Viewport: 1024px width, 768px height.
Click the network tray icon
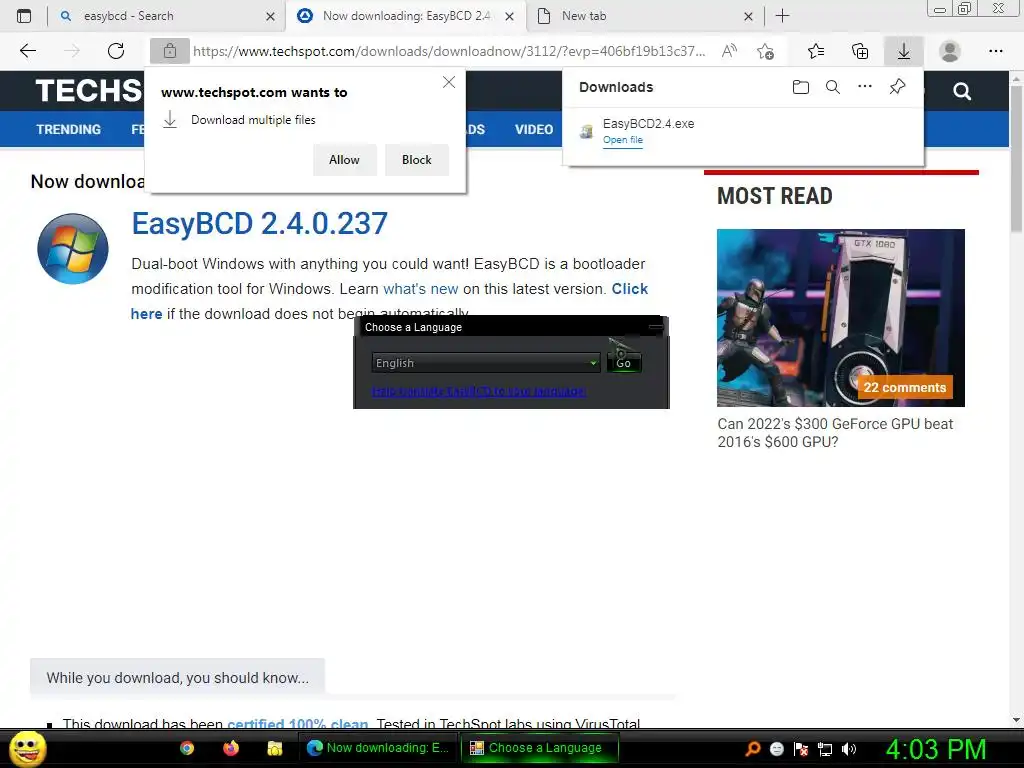[x=825, y=749]
